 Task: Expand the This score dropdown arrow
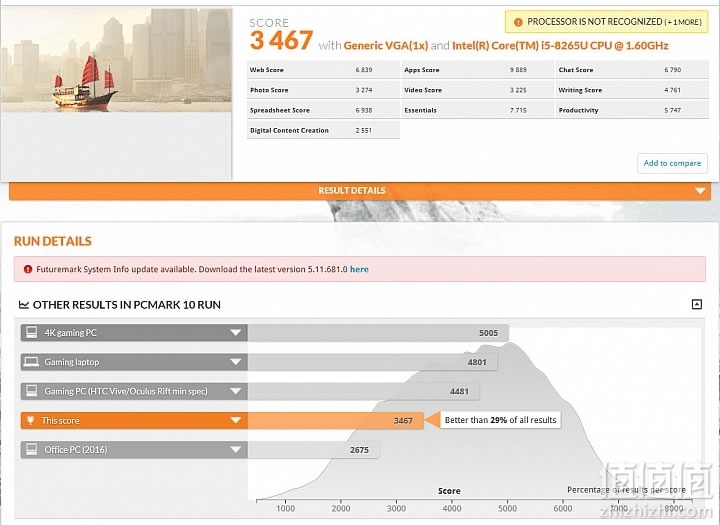[236, 420]
